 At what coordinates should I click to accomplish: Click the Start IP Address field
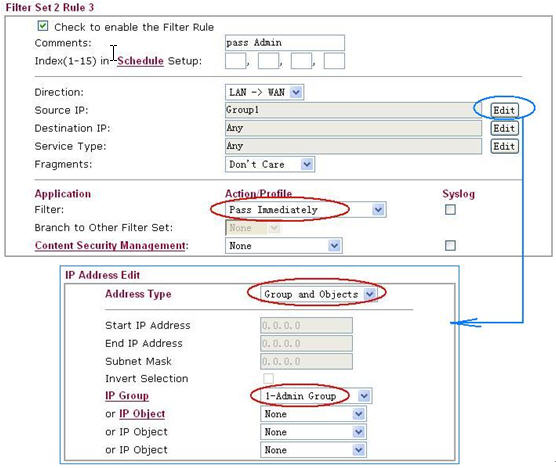(306, 325)
